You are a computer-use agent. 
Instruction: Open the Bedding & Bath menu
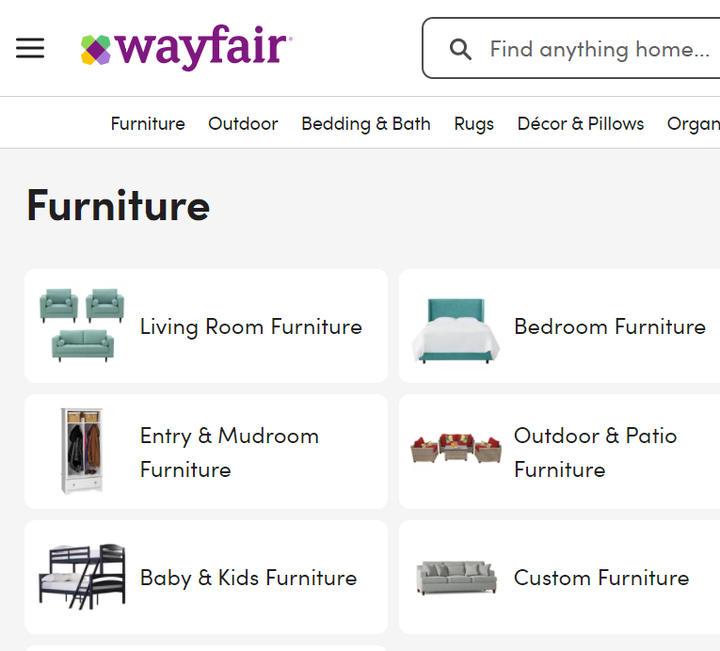coord(366,124)
